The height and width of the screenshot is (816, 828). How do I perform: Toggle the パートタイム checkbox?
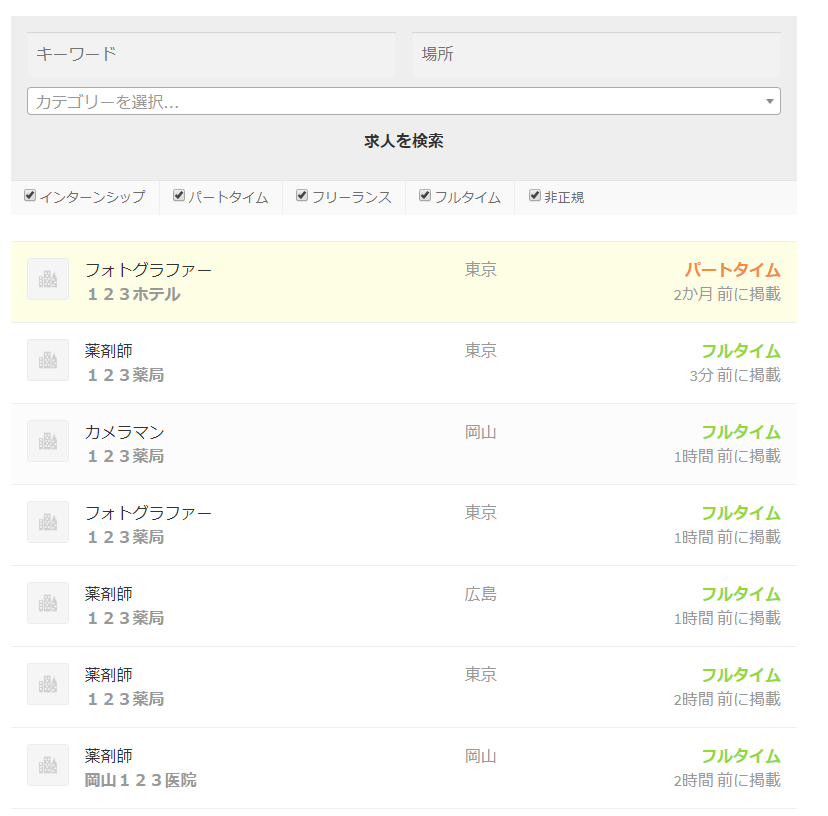point(179,195)
